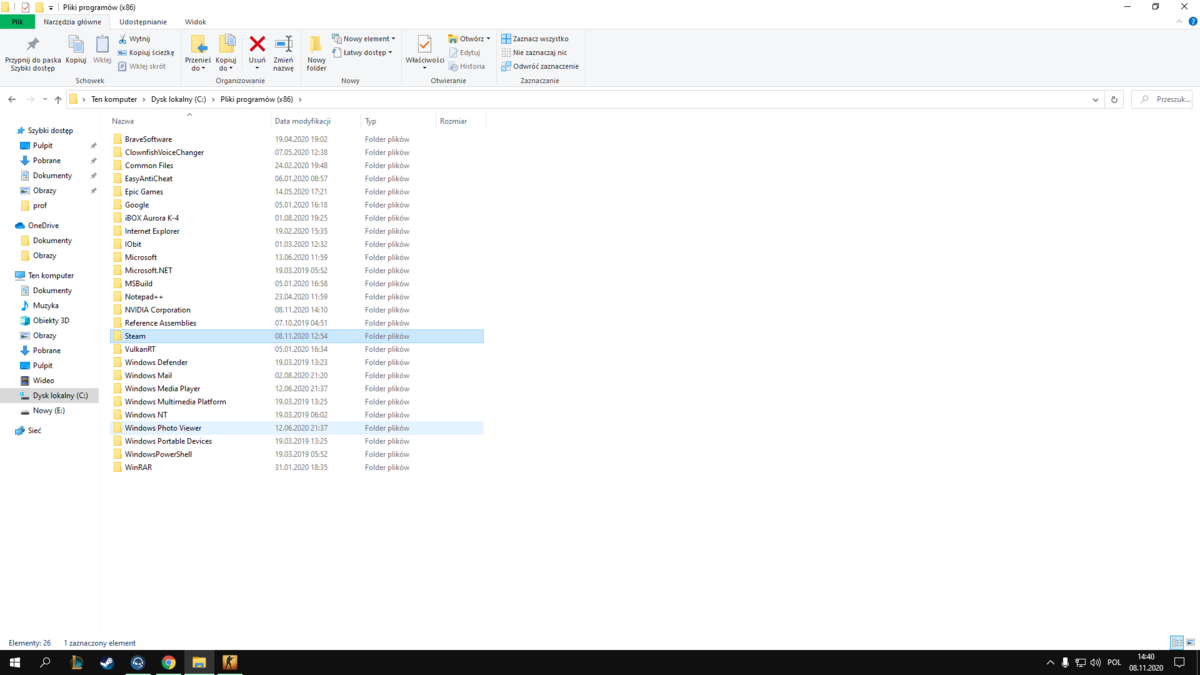The height and width of the screenshot is (675, 1200).
Task: Click Edytuj in the Otwieranie group
Action: pyautogui.click(x=464, y=53)
